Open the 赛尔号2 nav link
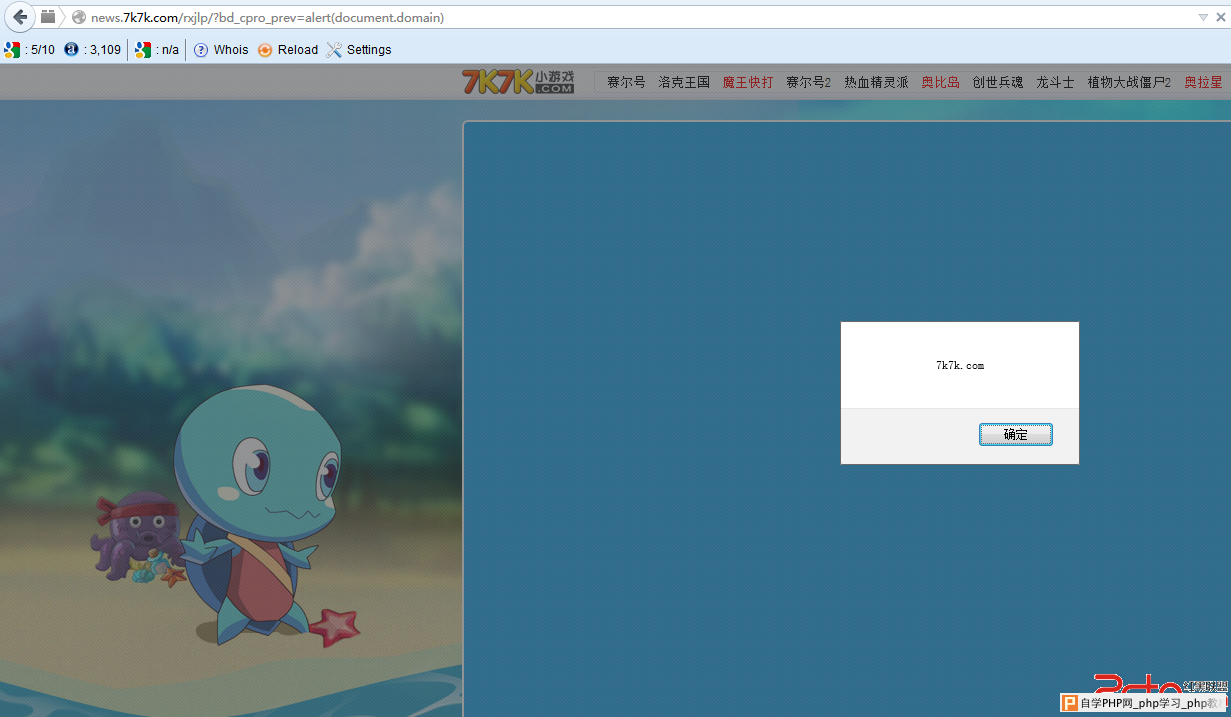This screenshot has width=1231, height=717. click(x=808, y=82)
